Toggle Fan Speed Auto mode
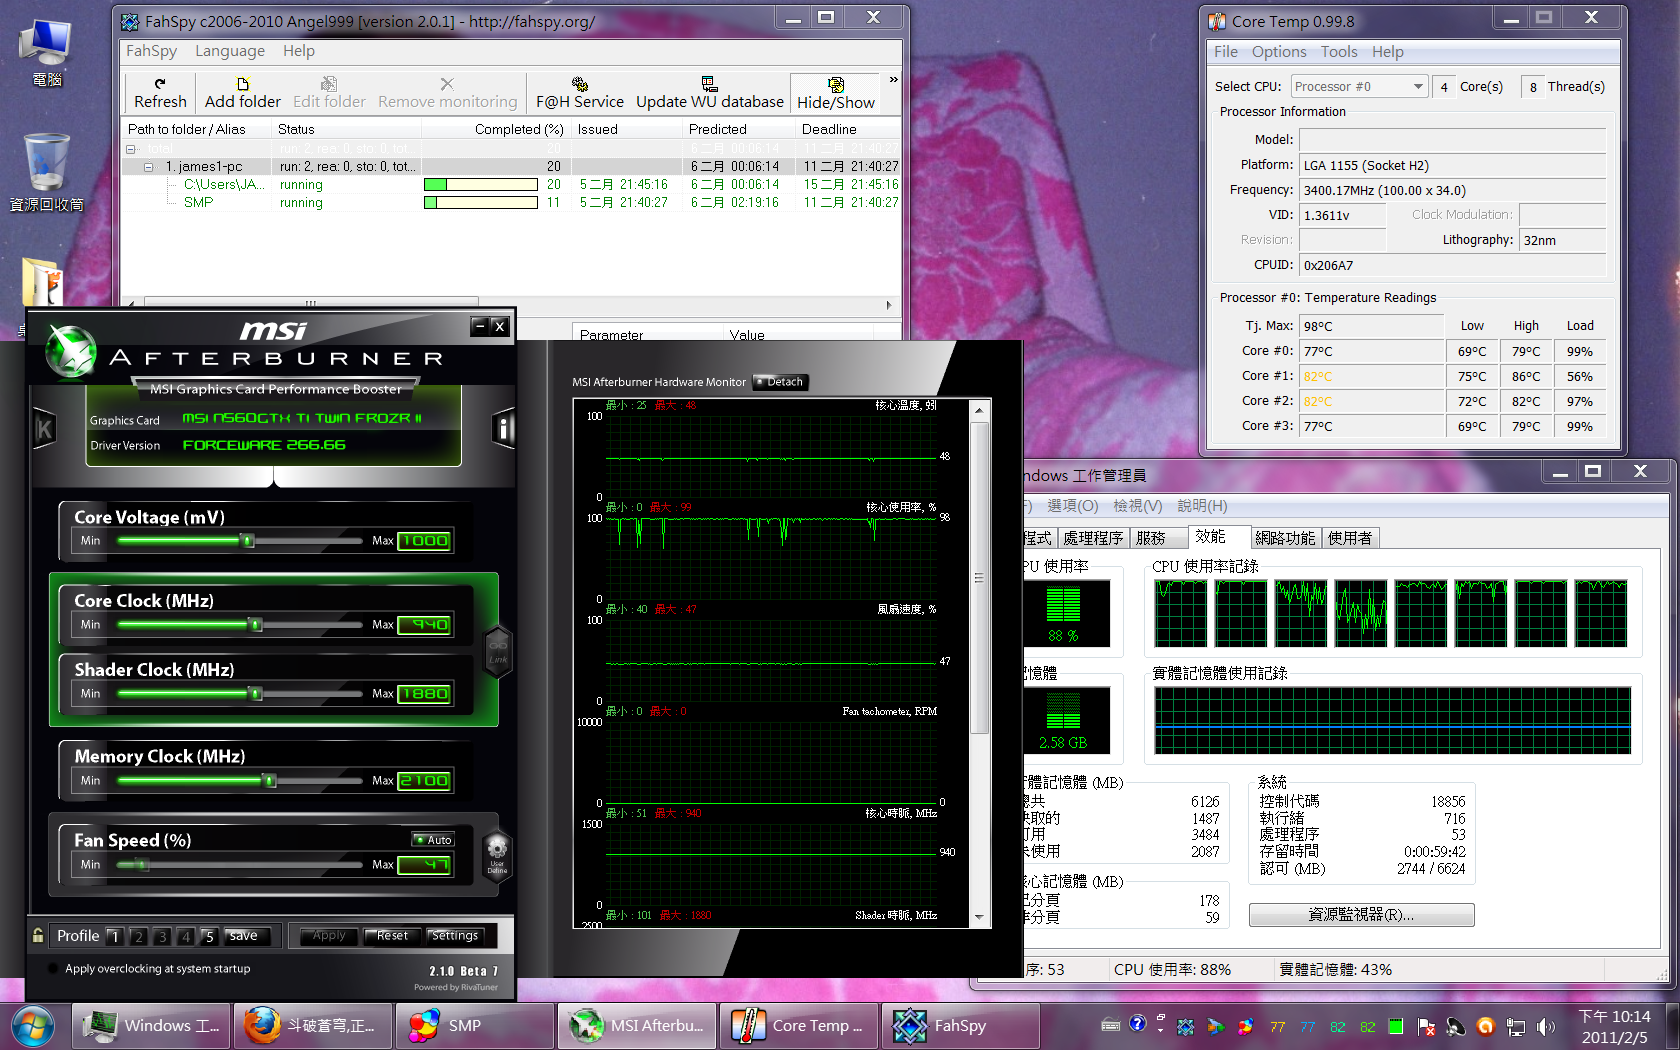This screenshot has width=1680, height=1050. coord(434,840)
